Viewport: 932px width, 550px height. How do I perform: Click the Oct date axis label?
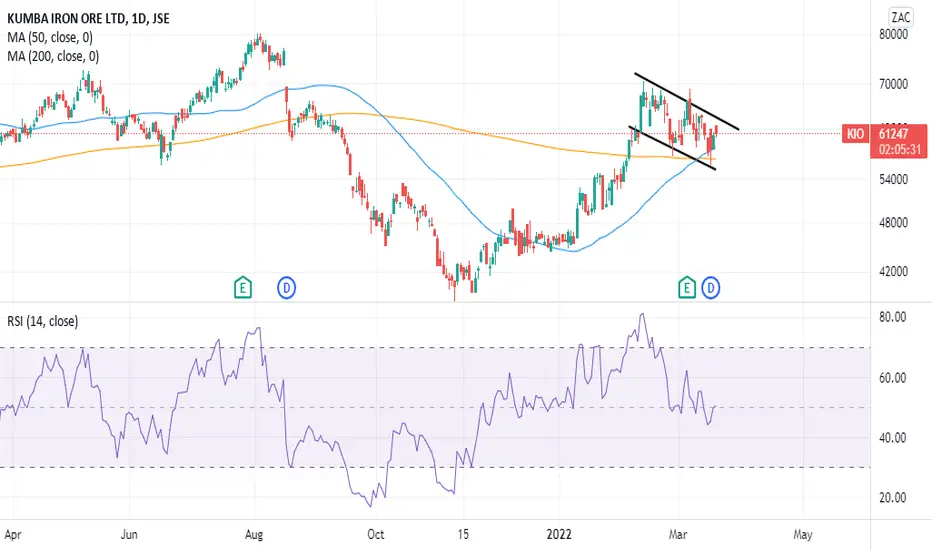pyautogui.click(x=376, y=535)
